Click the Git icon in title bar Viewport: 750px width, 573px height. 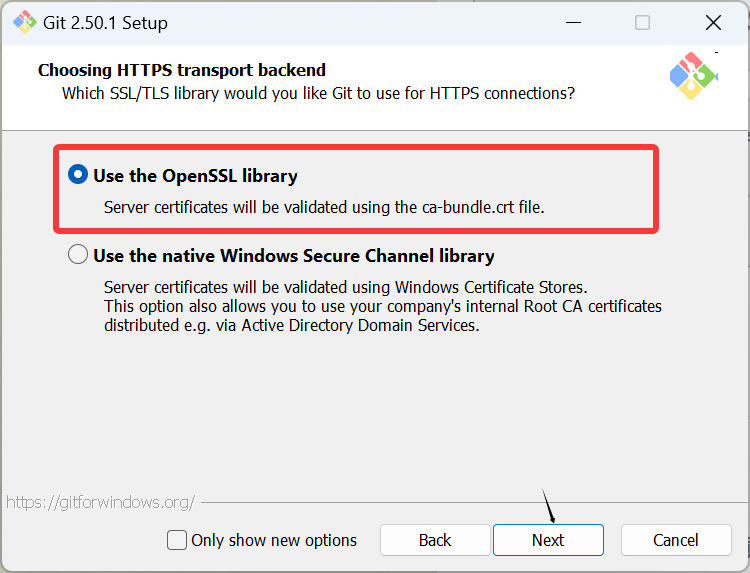25,22
